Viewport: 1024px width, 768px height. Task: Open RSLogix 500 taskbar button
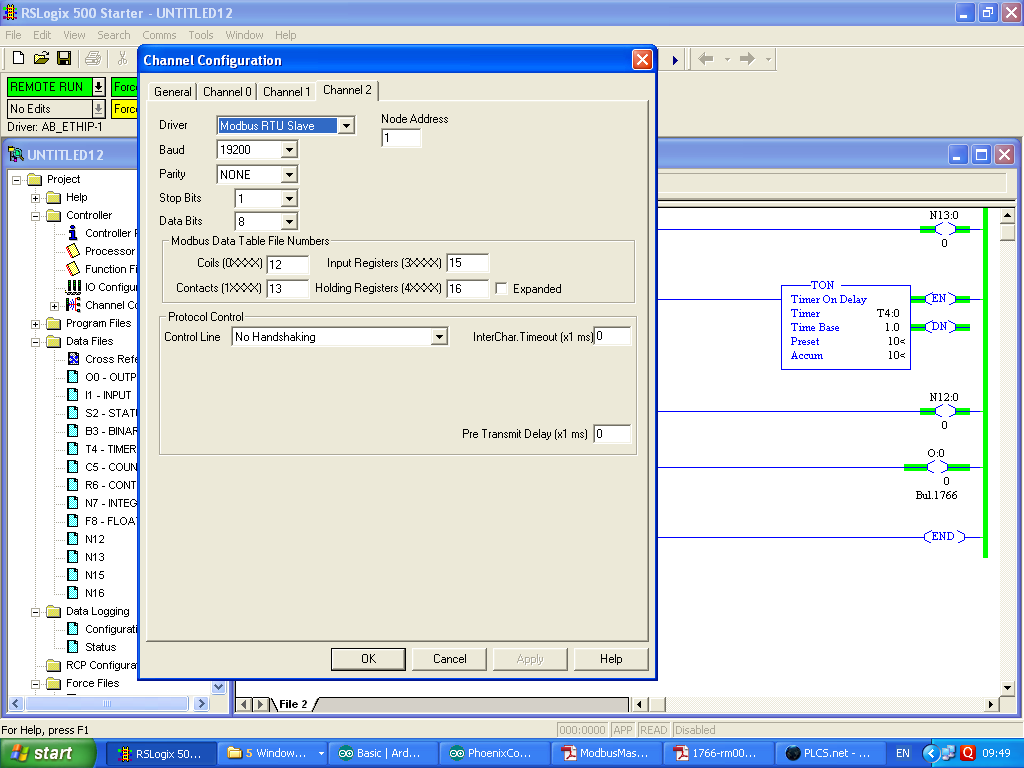(160, 753)
